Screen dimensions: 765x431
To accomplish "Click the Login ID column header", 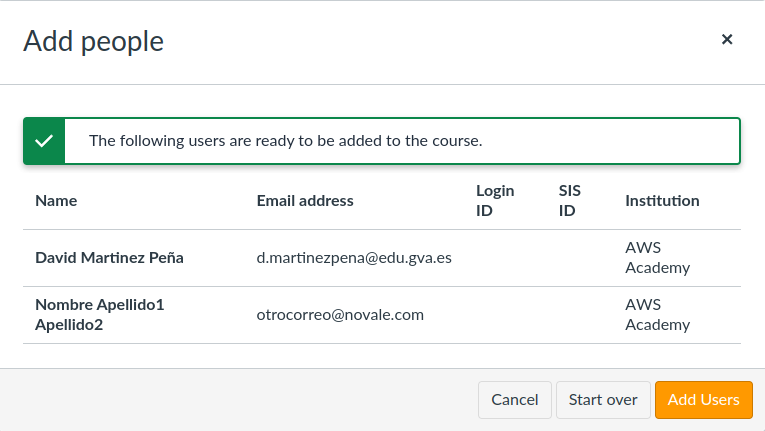I will 495,200.
